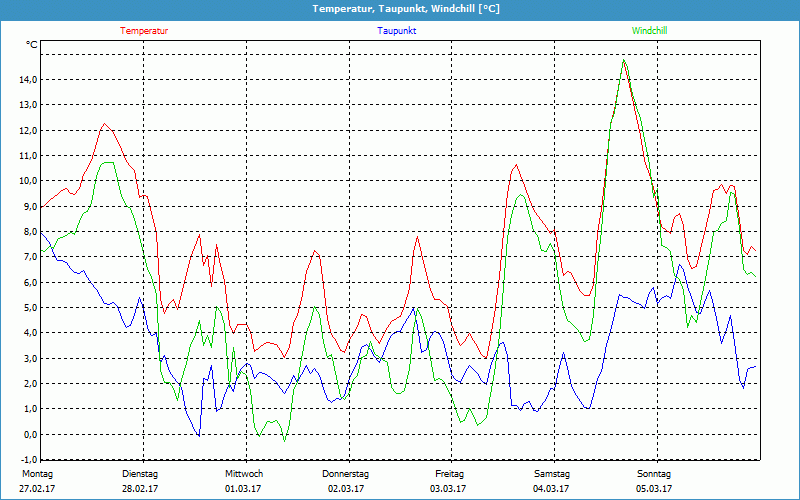The width and height of the screenshot is (800, 500).
Task: Click the °C unit label
Action: tap(32, 45)
